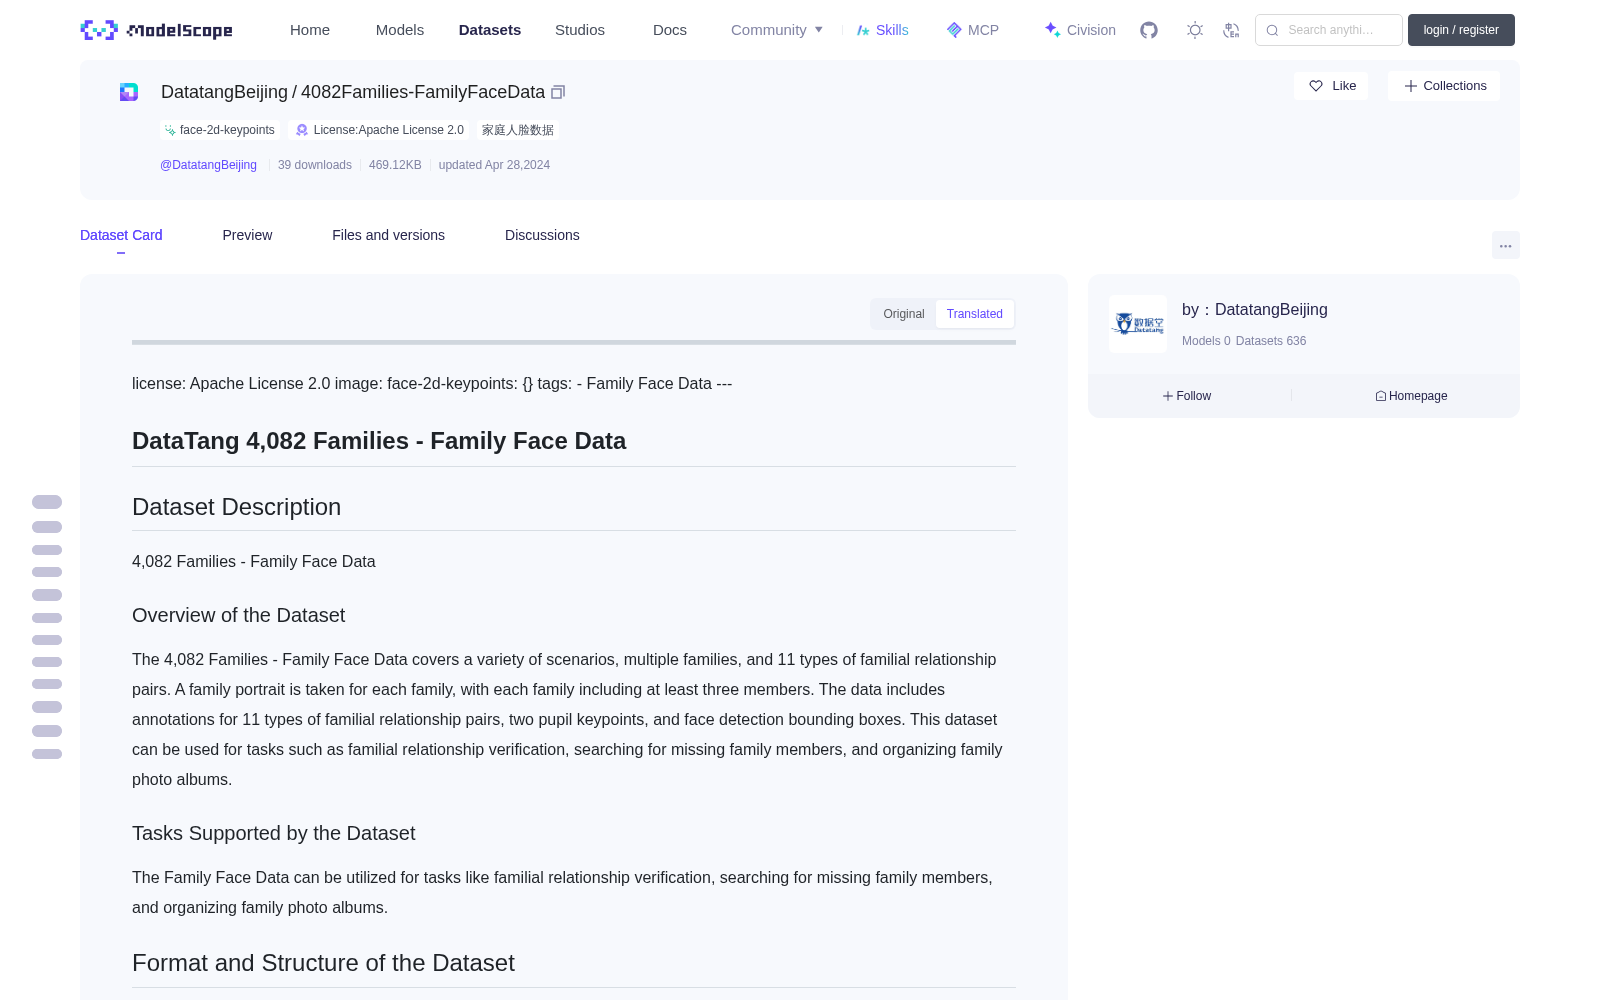Image resolution: width=1600 pixels, height=1000 pixels.
Task: Click the login / register button
Action: tap(1461, 30)
